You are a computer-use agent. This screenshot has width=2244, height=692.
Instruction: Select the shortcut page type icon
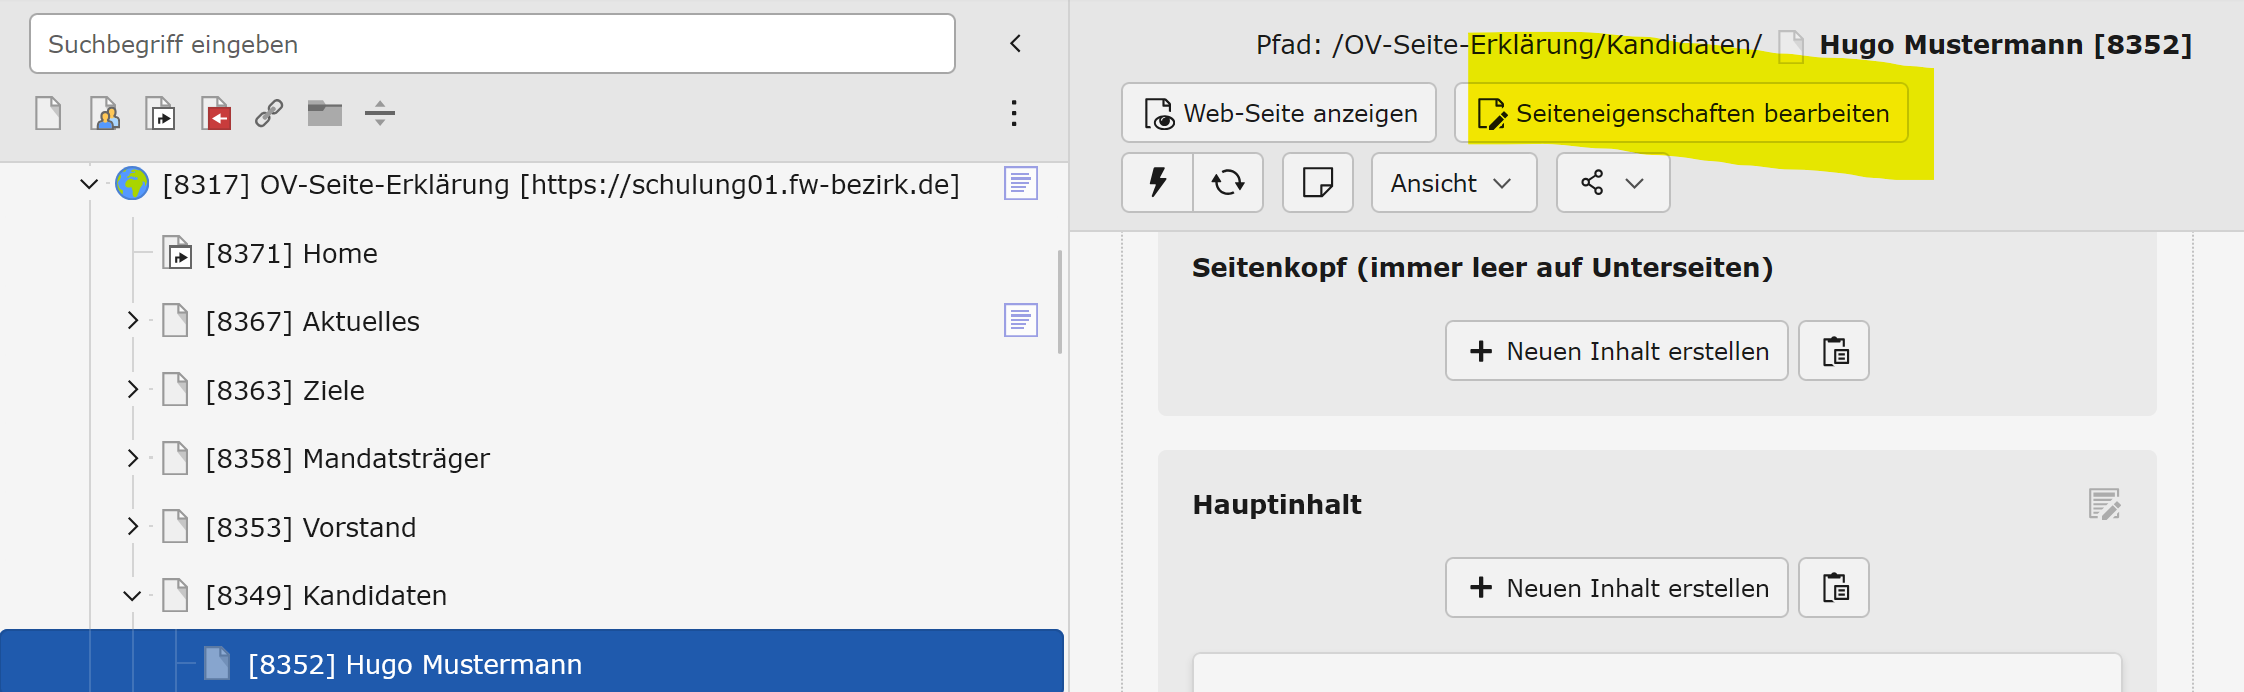coord(160,113)
